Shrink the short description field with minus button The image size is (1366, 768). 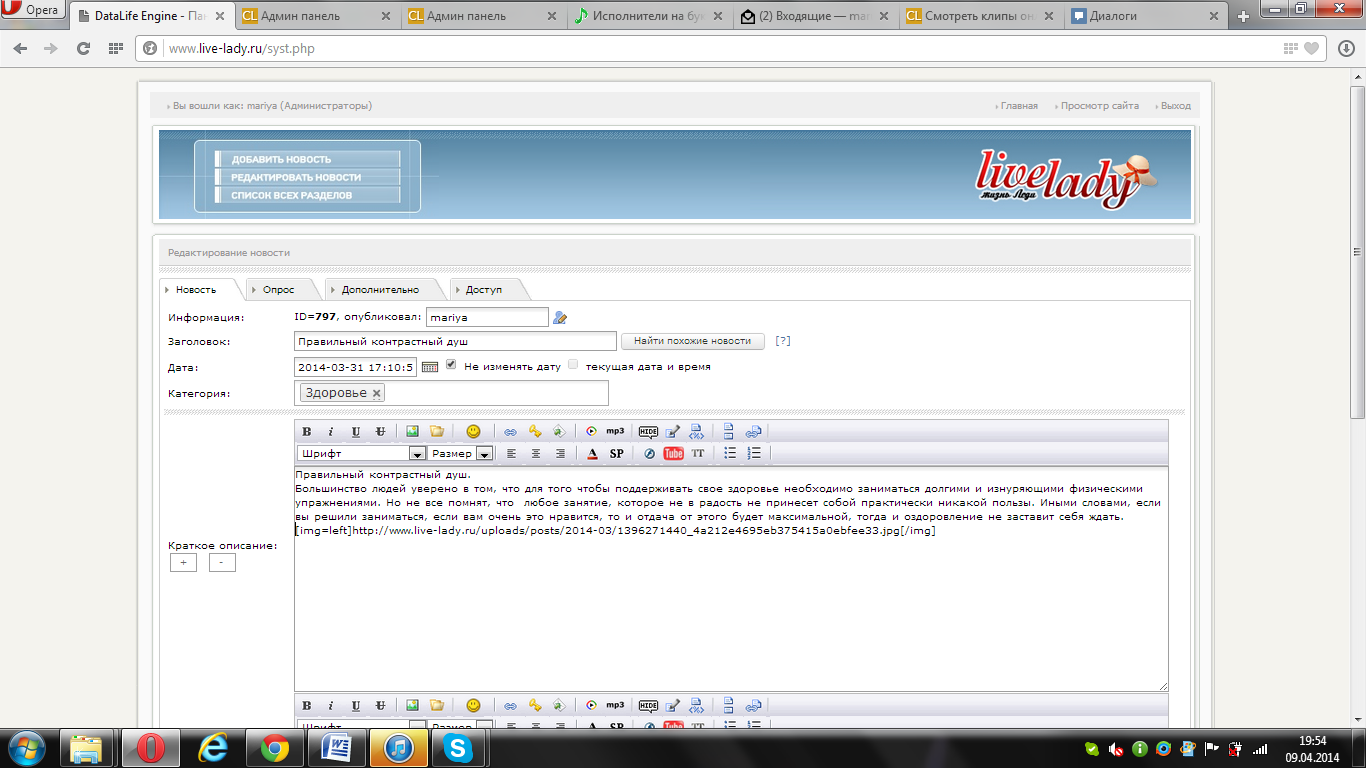(222, 563)
